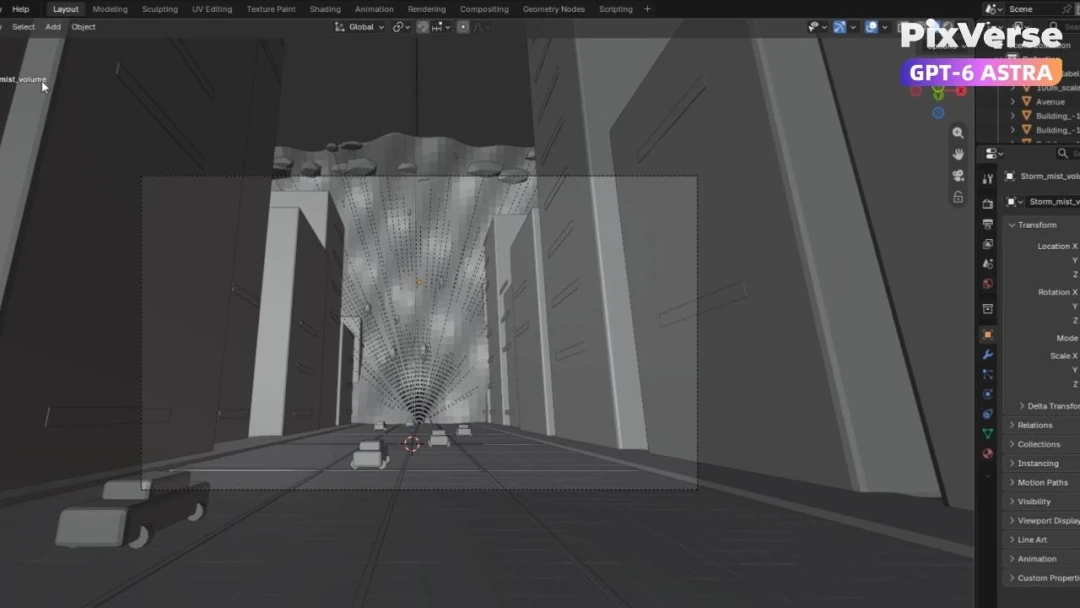The image size is (1080, 608).
Task: Open the proportional falloff dropdown
Action: pyautogui.click(x=481, y=27)
